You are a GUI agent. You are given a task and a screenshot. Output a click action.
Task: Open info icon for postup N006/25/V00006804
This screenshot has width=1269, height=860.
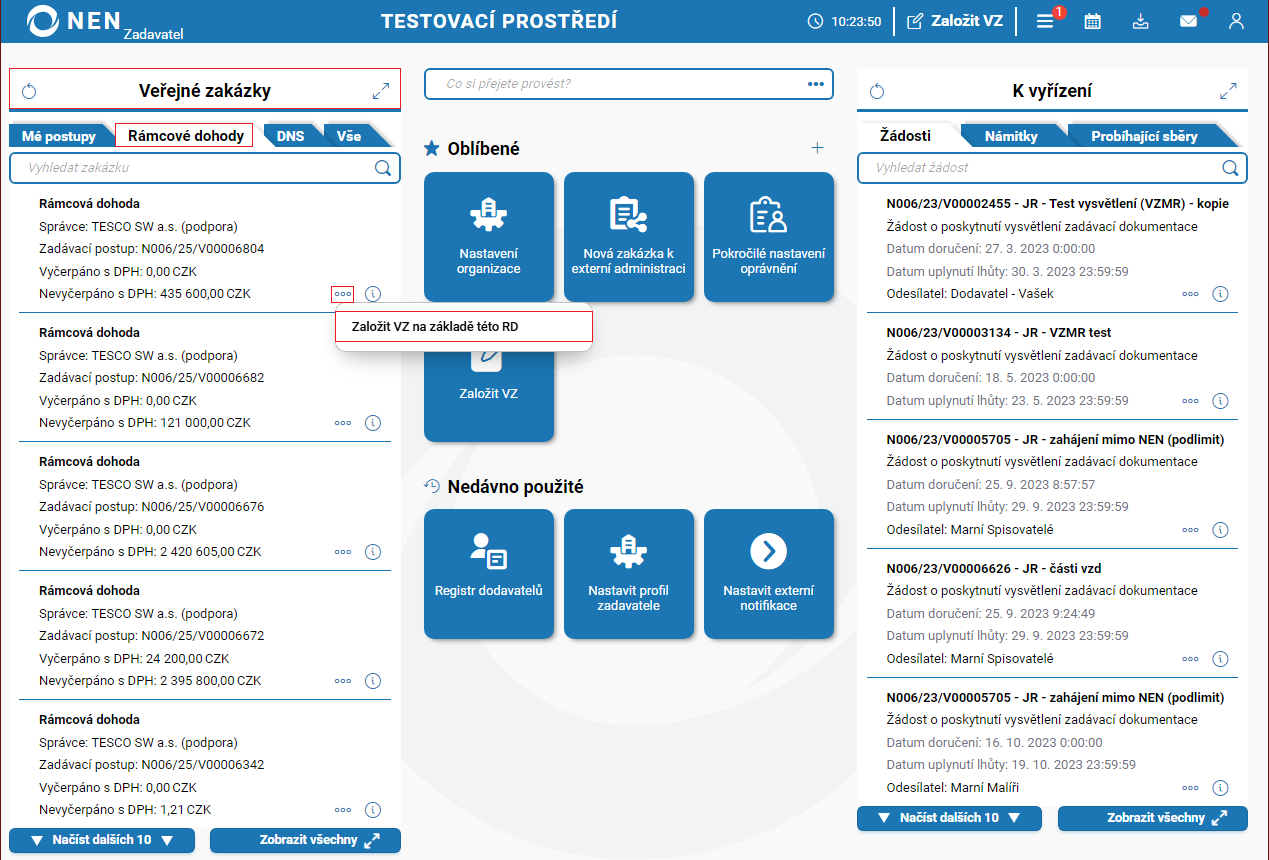(x=373, y=294)
